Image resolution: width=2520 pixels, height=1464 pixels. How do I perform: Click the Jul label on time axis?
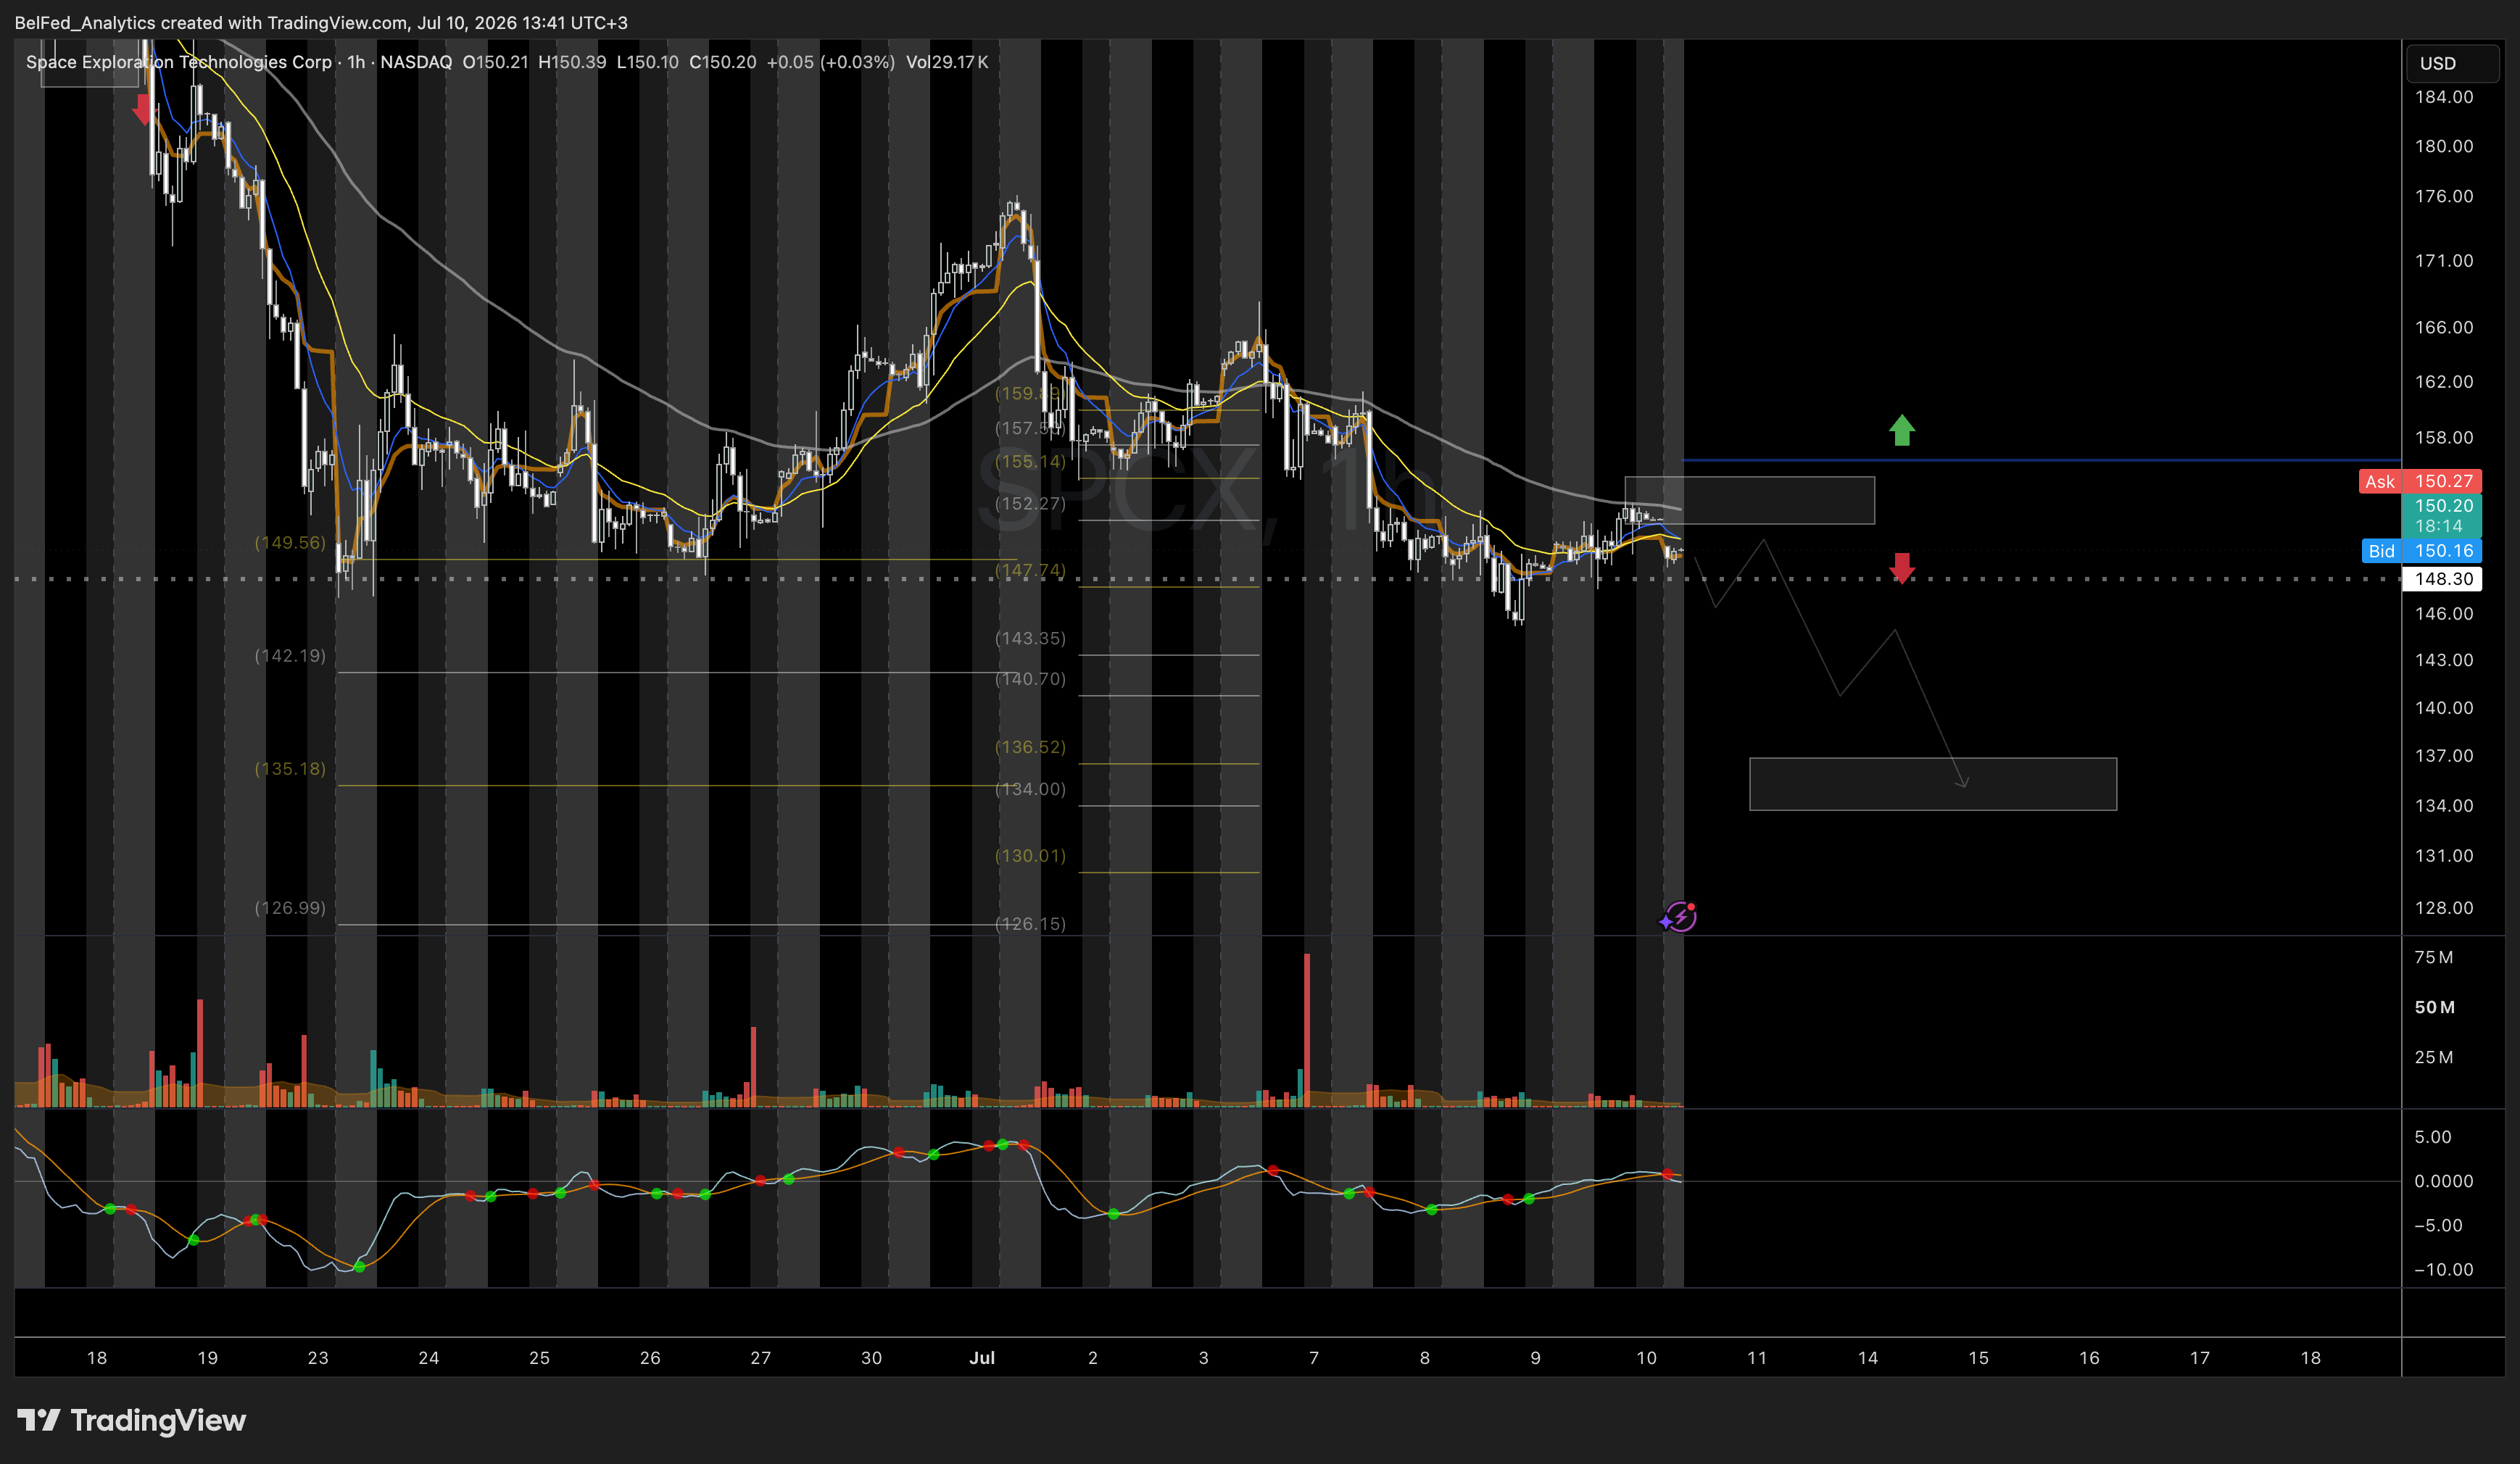tap(982, 1358)
